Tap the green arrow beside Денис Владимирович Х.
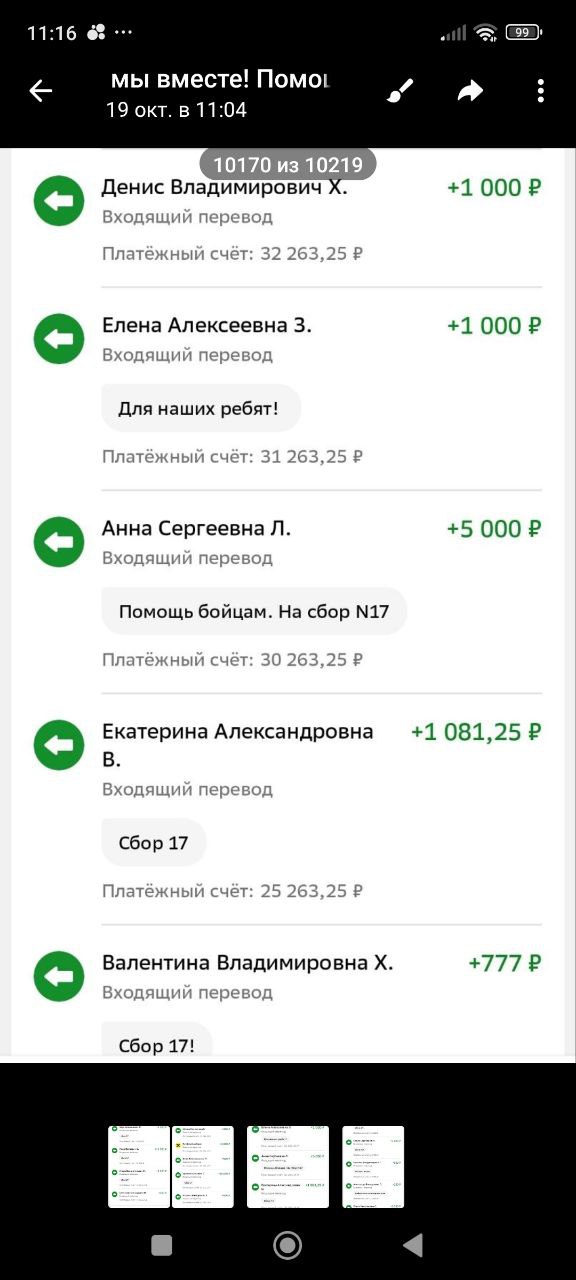Screen dimensions: 576x1280 (x=60, y=201)
